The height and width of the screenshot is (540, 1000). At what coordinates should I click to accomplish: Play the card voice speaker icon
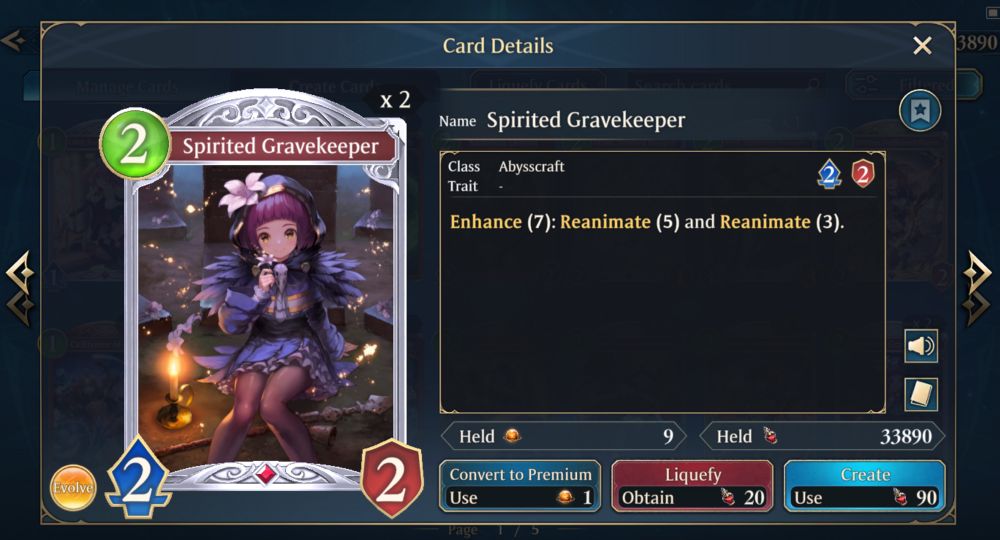coord(921,346)
